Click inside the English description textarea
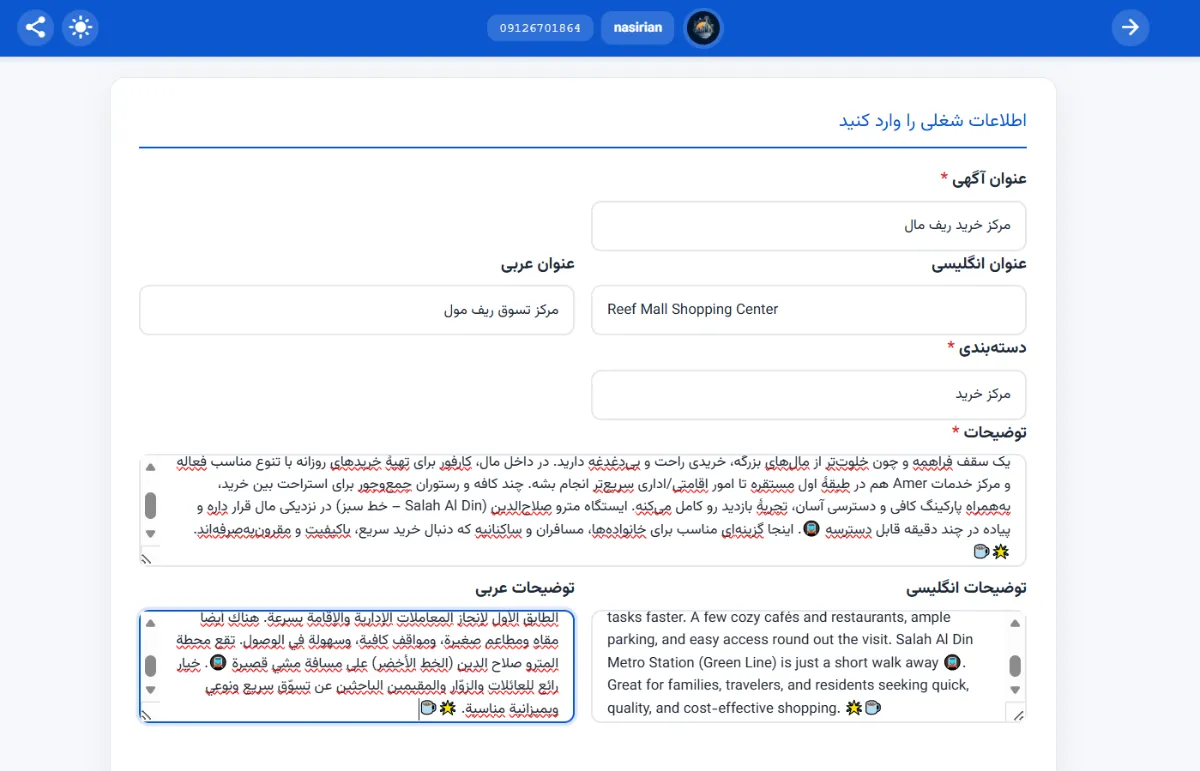 pos(809,666)
